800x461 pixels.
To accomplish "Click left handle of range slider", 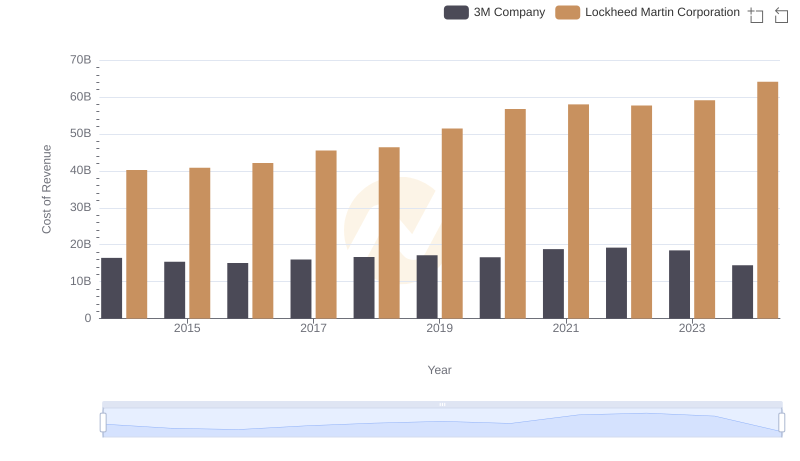I will (103, 423).
